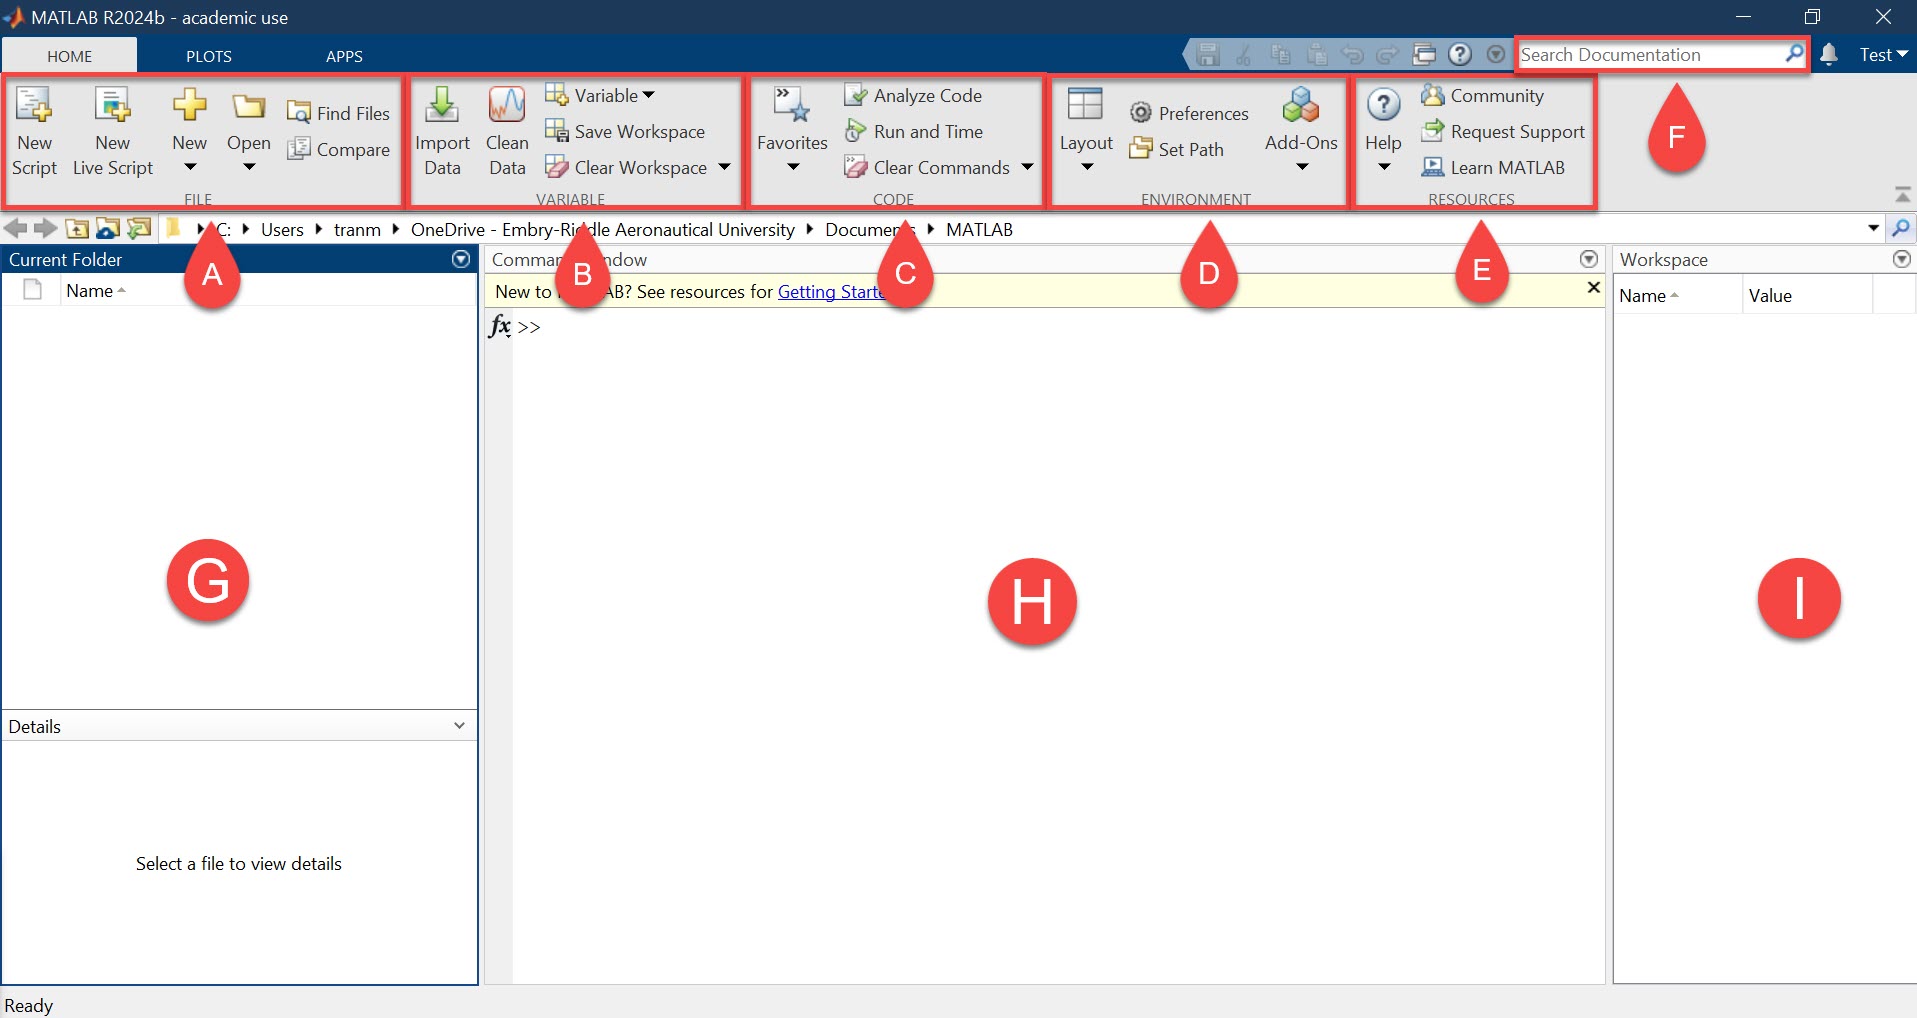Minimize the toolstrip with the collapse arrow
Image resolution: width=1917 pixels, height=1018 pixels.
tap(1903, 194)
